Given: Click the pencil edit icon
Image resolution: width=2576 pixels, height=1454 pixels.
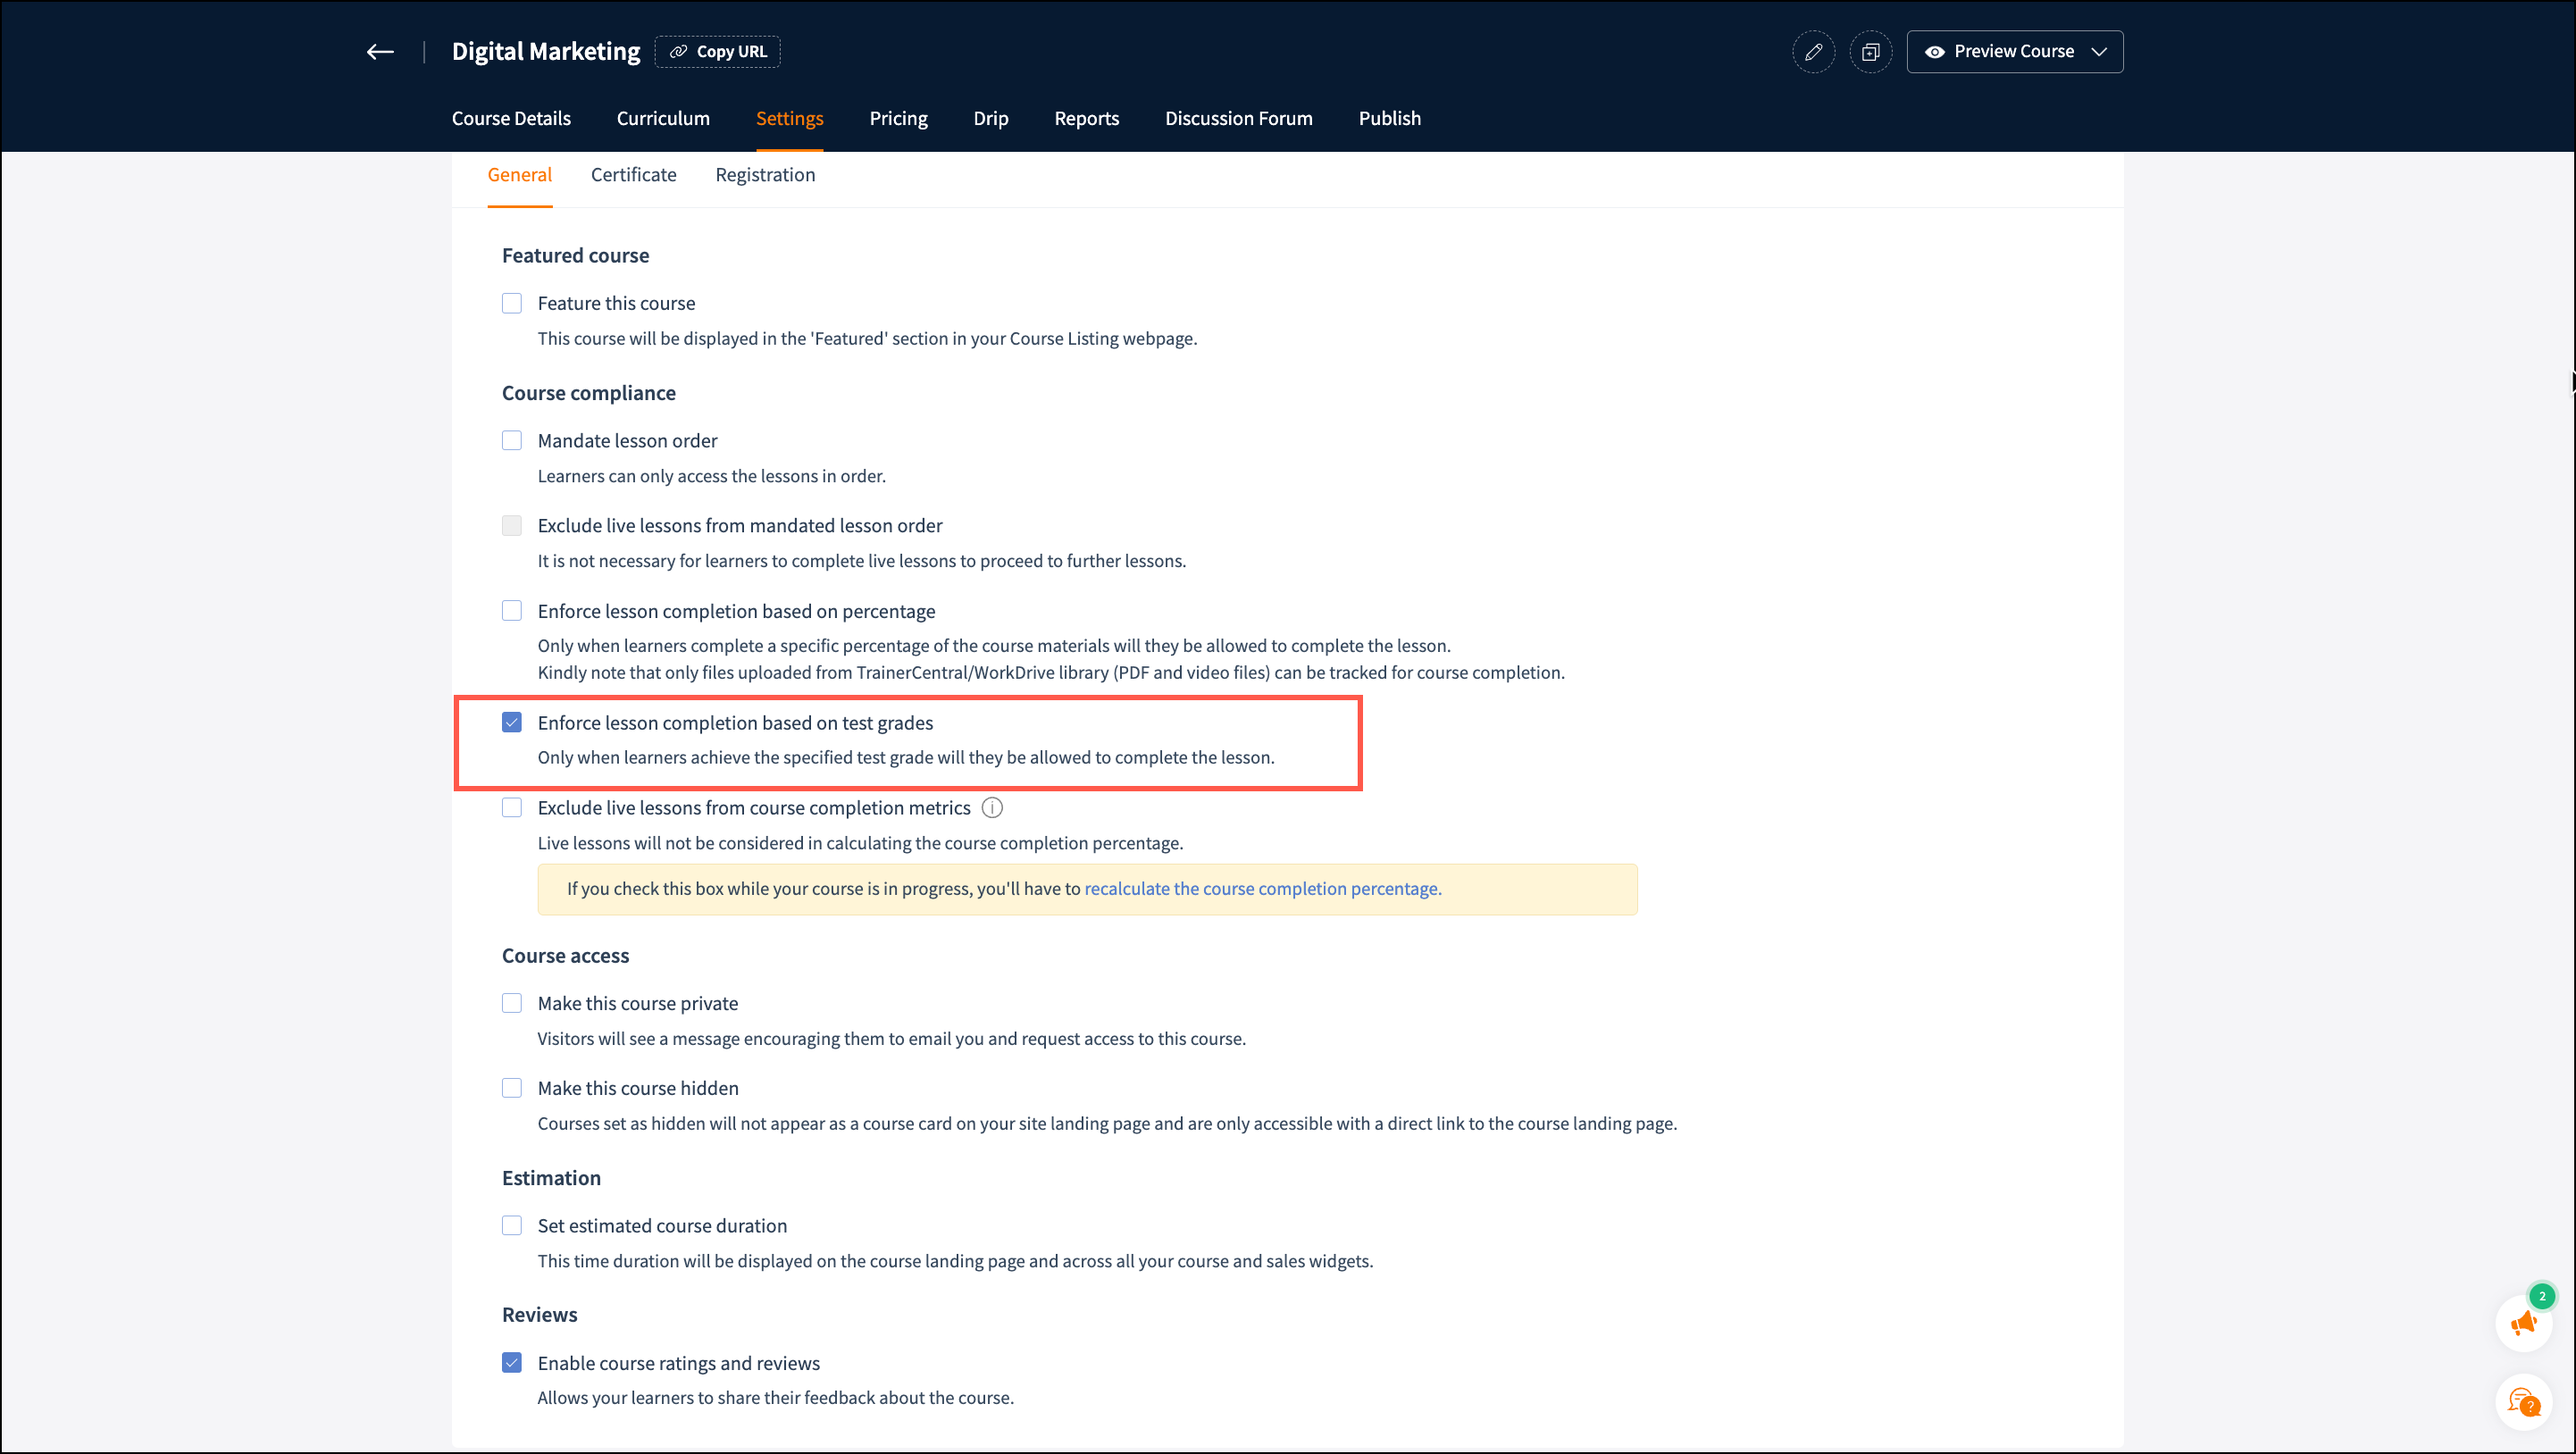Looking at the screenshot, I should click(1813, 52).
